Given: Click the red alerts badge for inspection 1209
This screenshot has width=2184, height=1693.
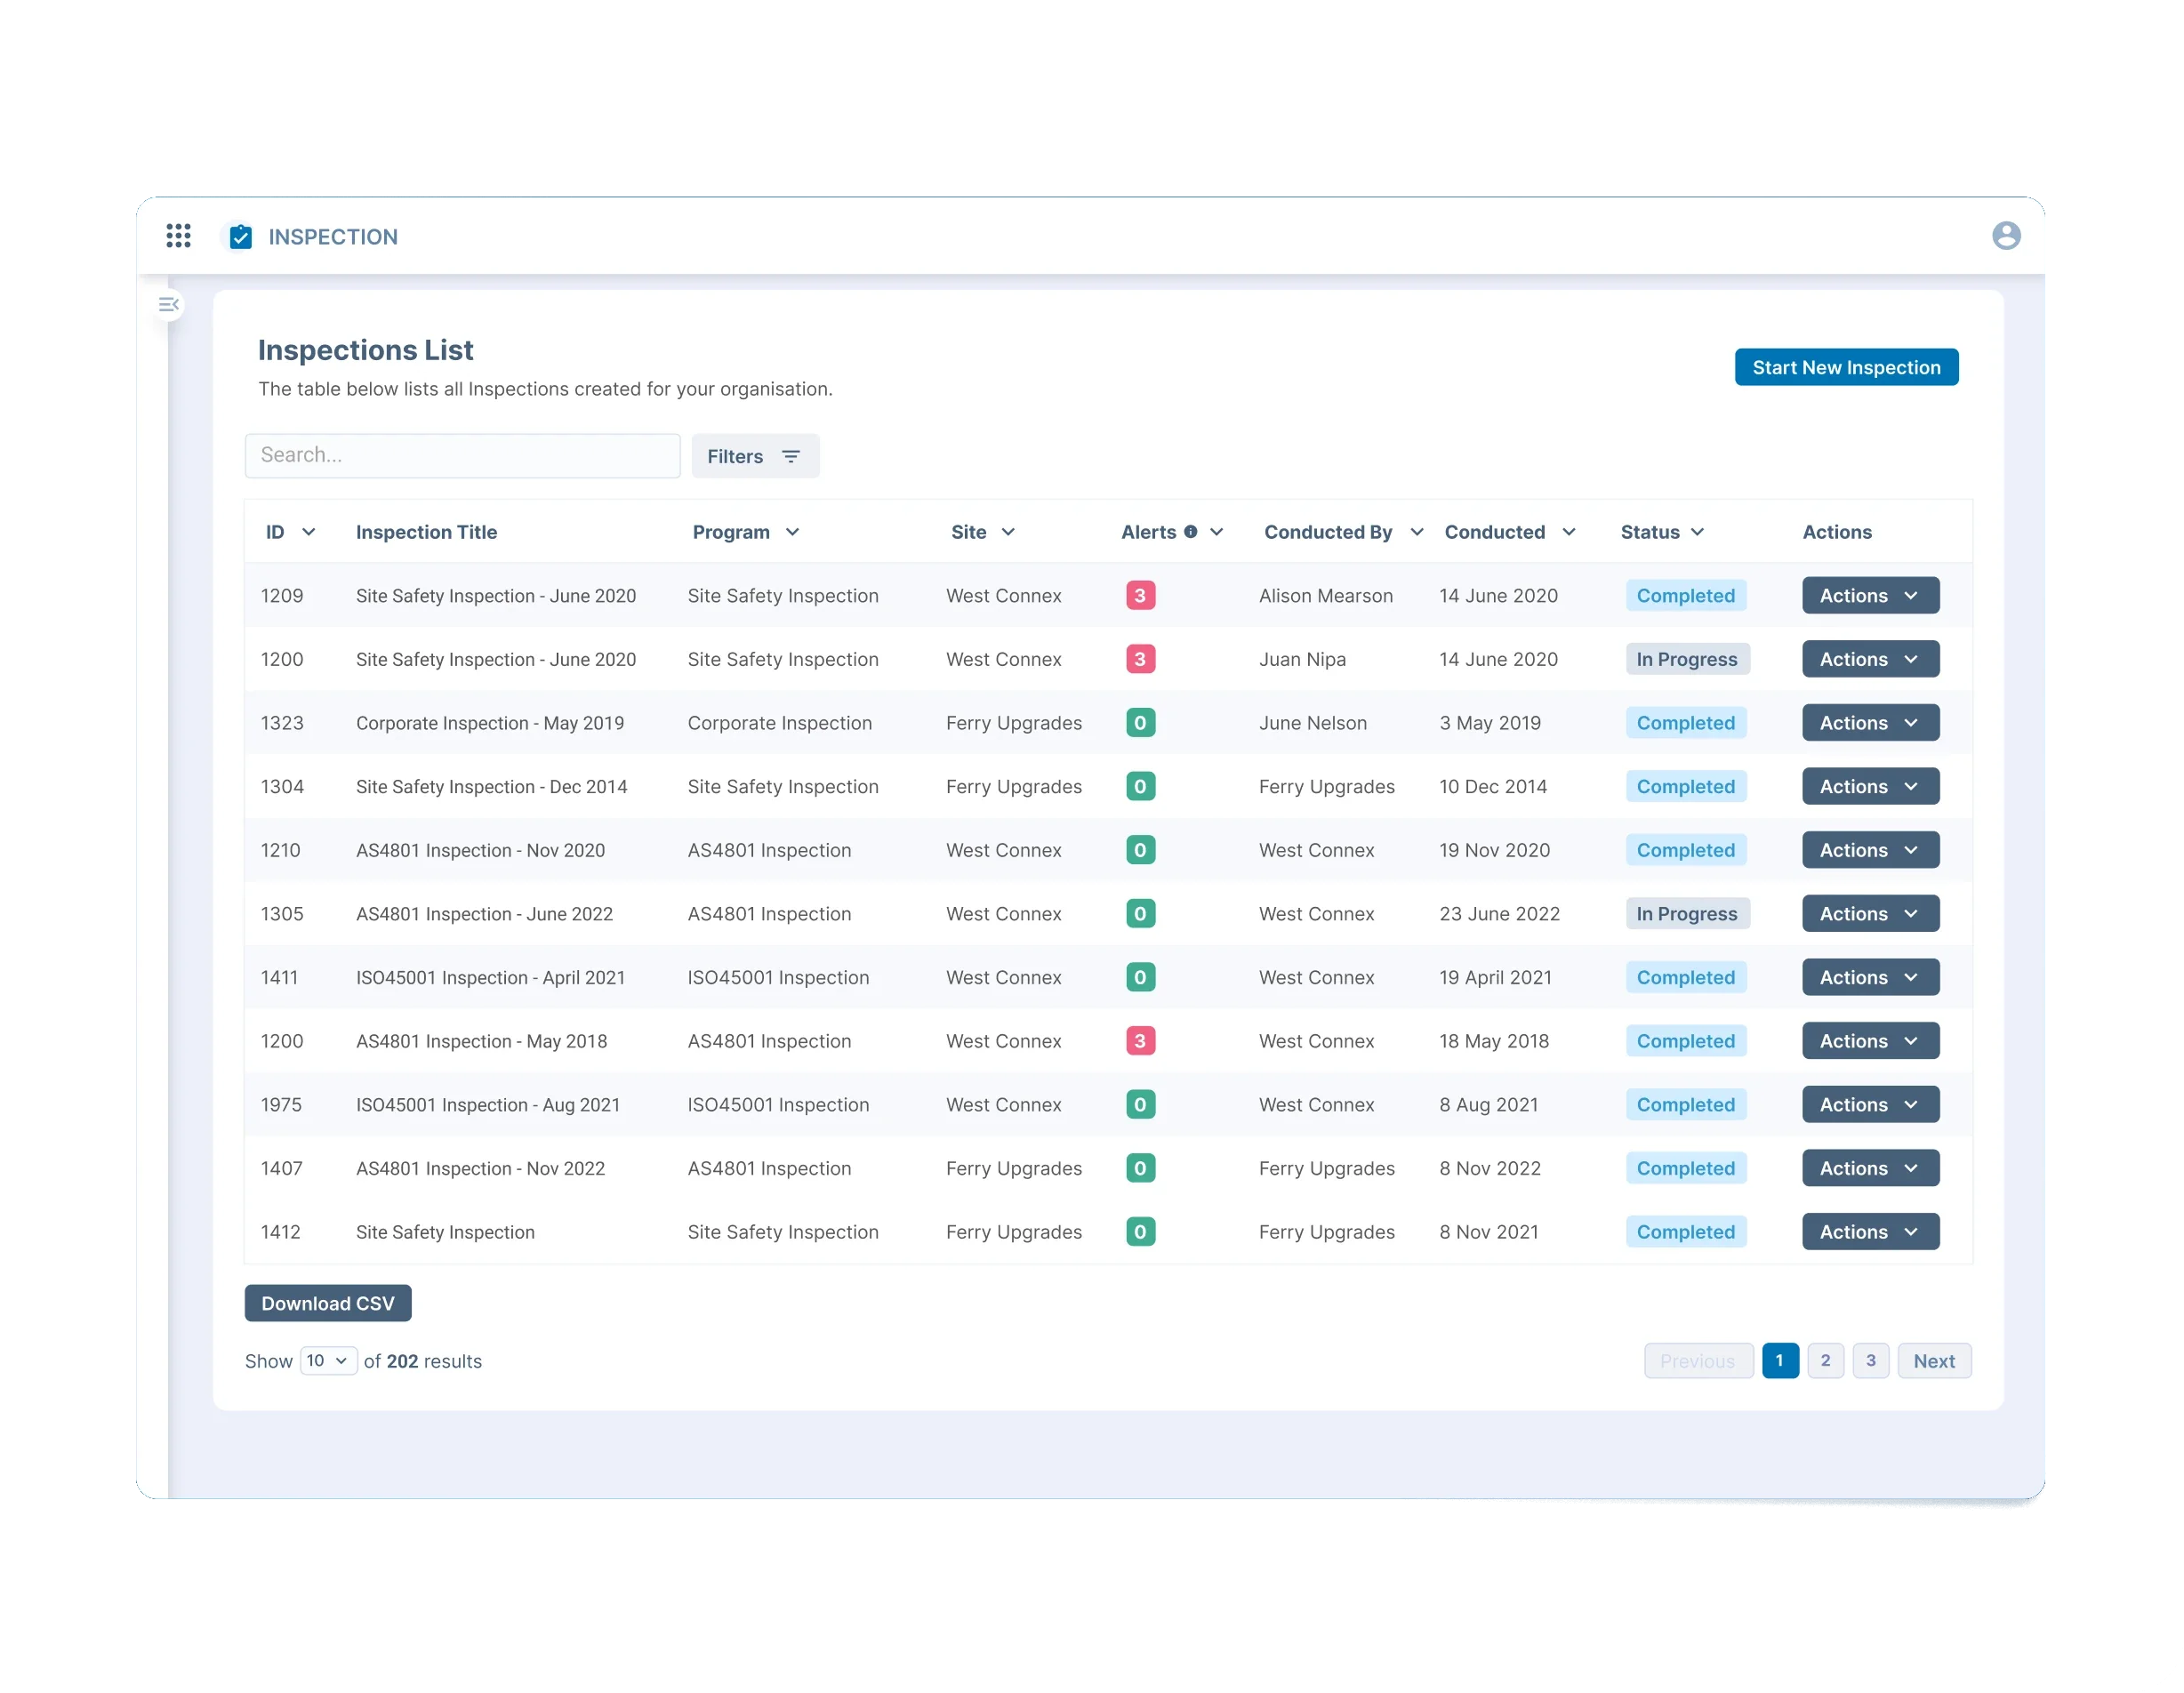Looking at the screenshot, I should (x=1140, y=595).
